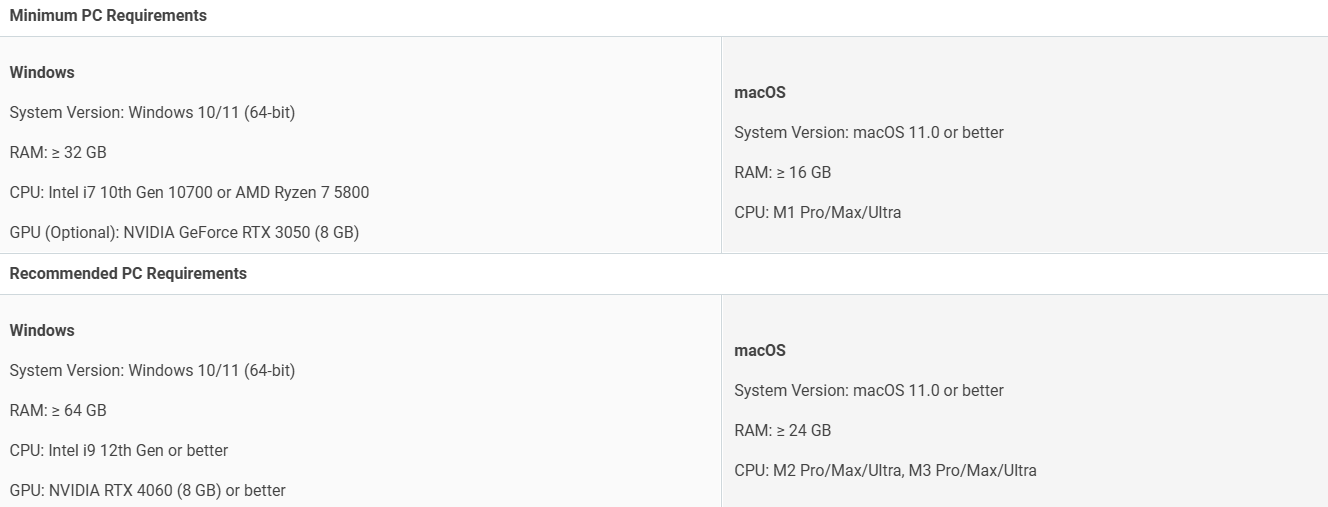Click the RAM ≥ 16 GB line
Viewport: 1328px width, 507px height.
pos(783,172)
